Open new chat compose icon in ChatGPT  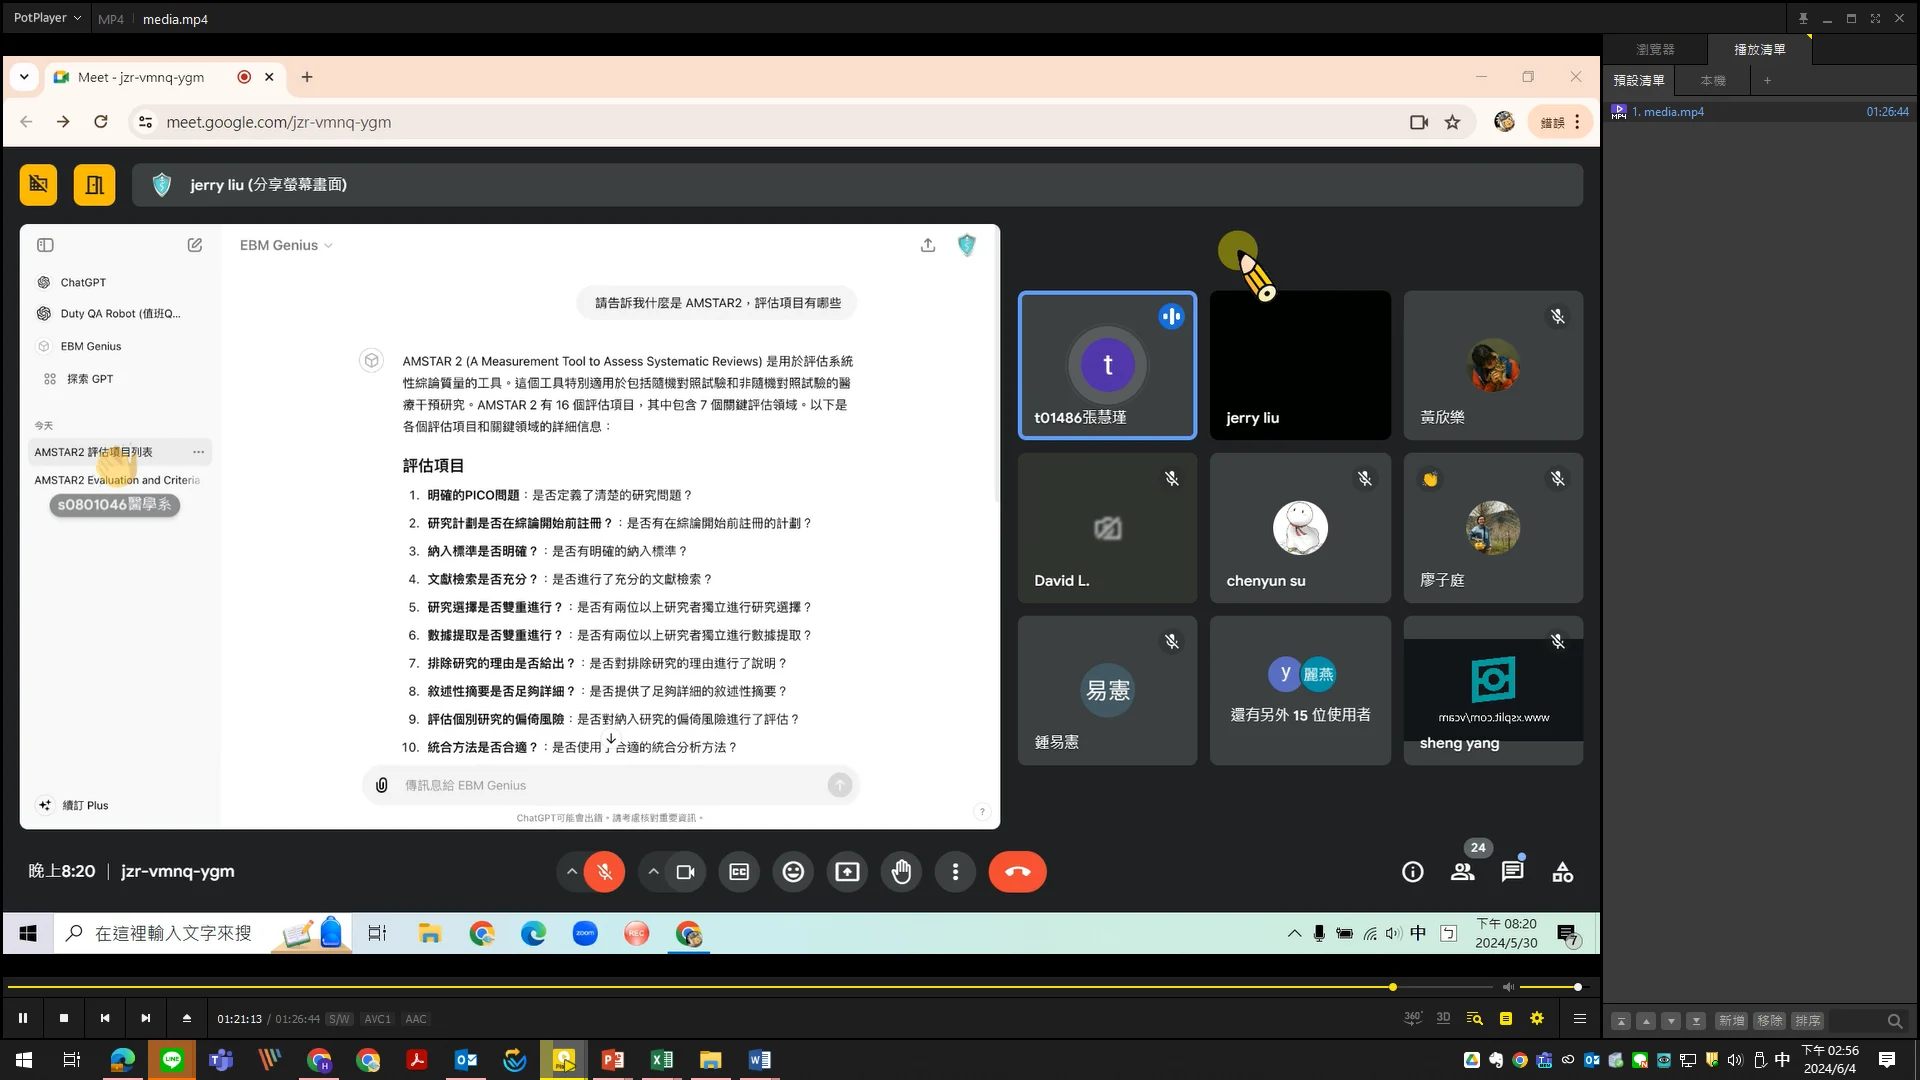(195, 245)
